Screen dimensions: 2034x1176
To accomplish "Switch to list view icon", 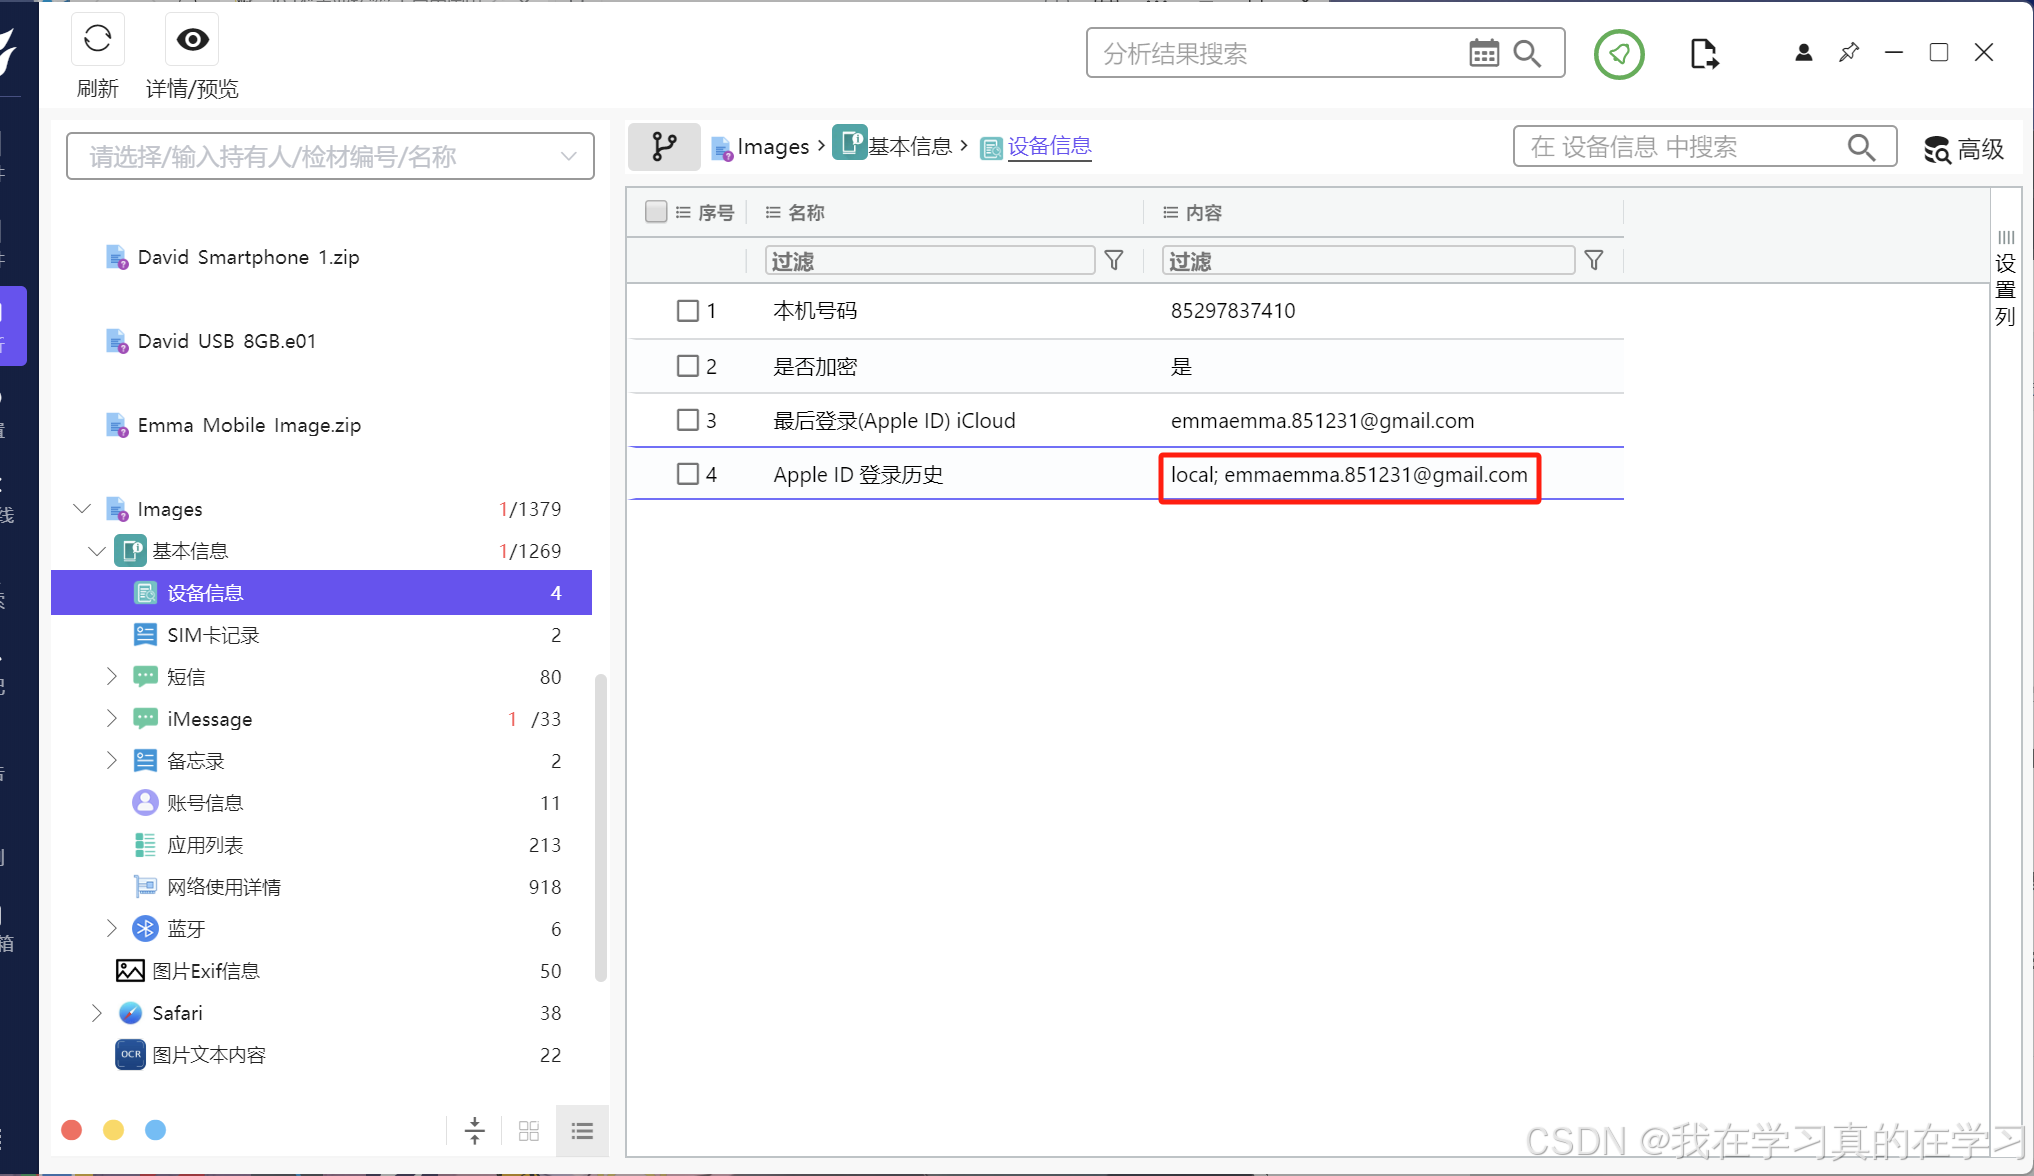I will pyautogui.click(x=582, y=1131).
